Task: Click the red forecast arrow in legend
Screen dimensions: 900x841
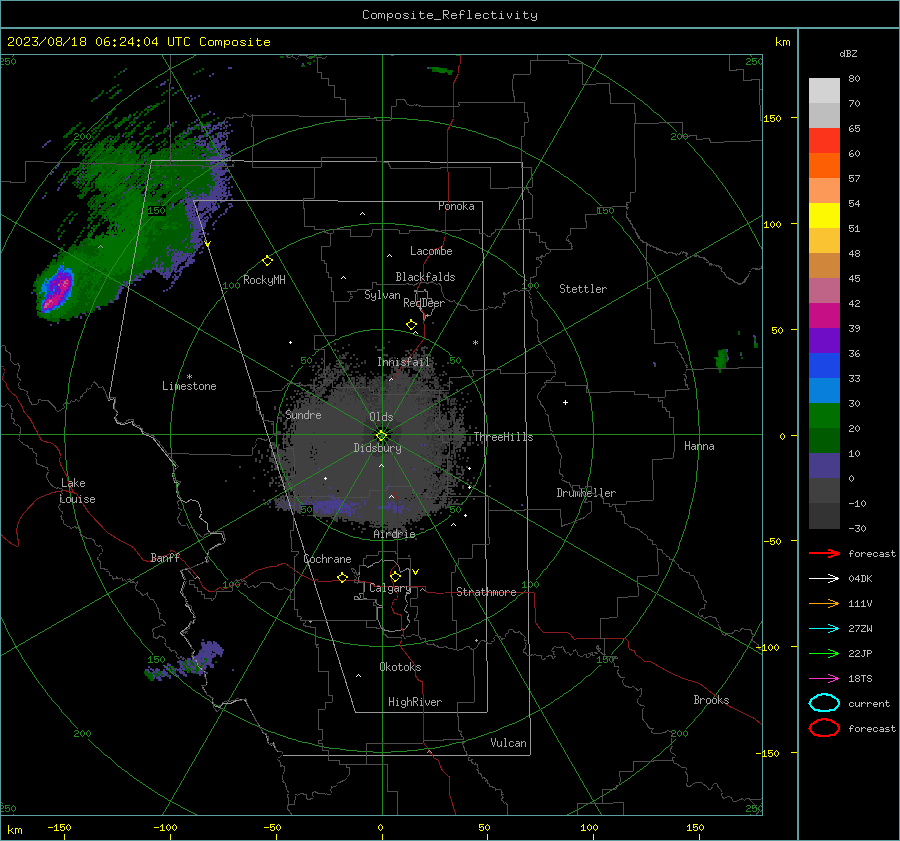Action: coord(824,553)
